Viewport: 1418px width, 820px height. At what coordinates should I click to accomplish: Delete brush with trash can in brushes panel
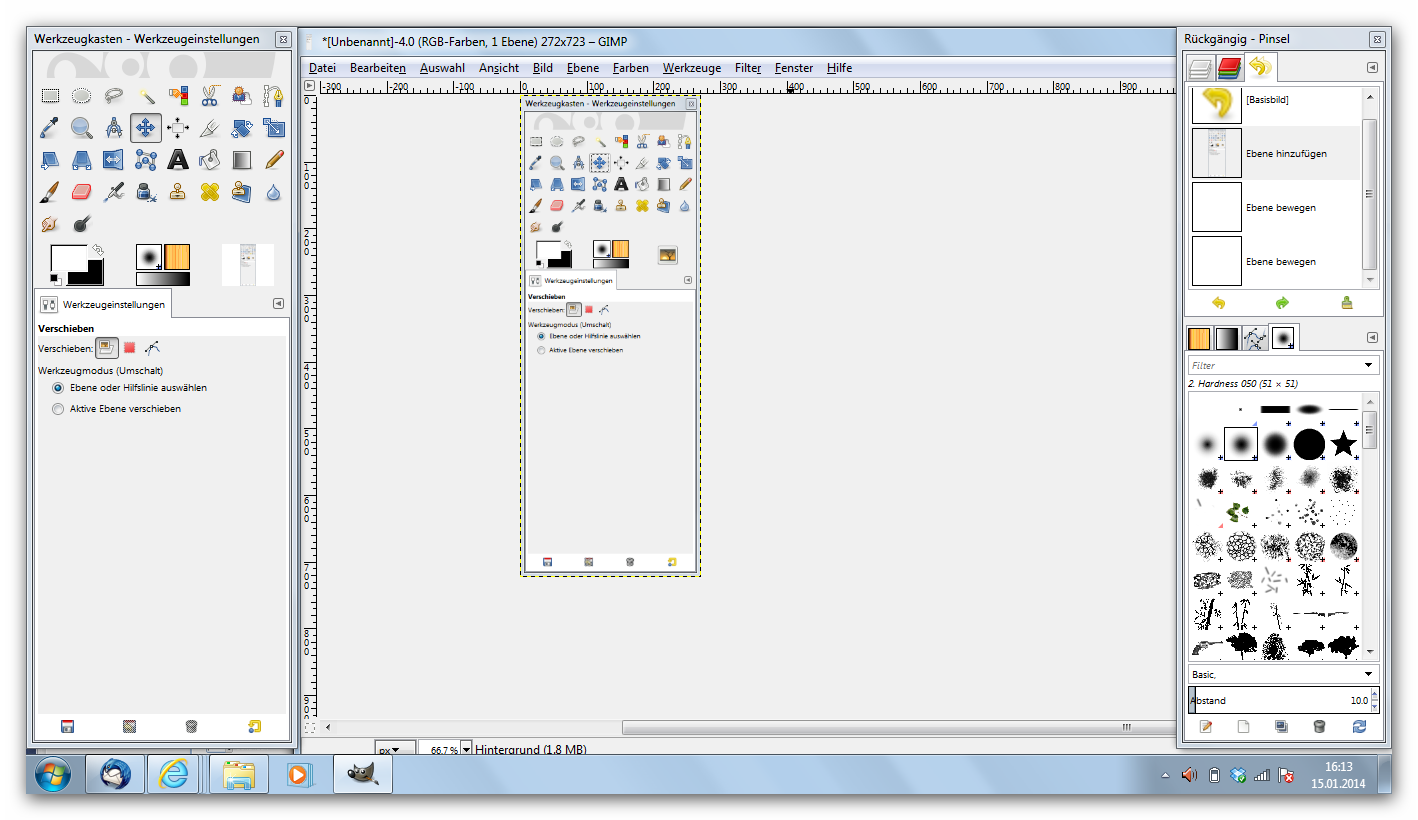pos(1319,727)
